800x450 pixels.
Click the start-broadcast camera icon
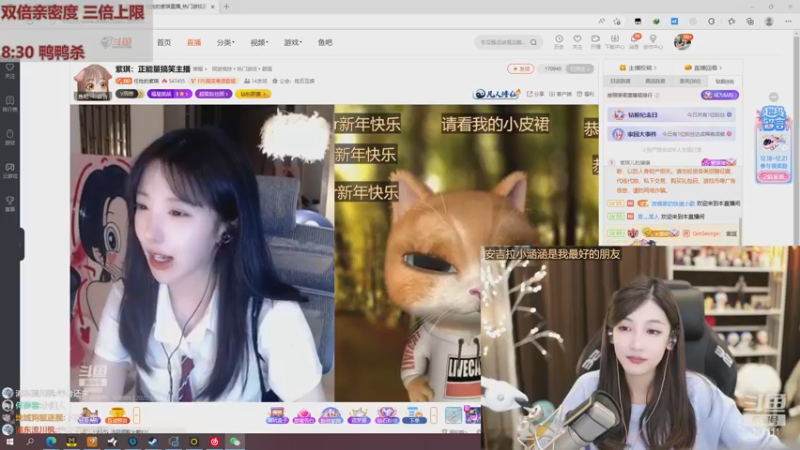[x=595, y=42]
